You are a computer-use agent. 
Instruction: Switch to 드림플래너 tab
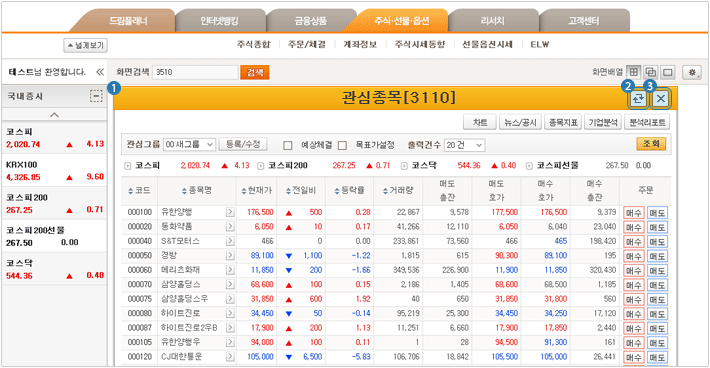(128, 21)
